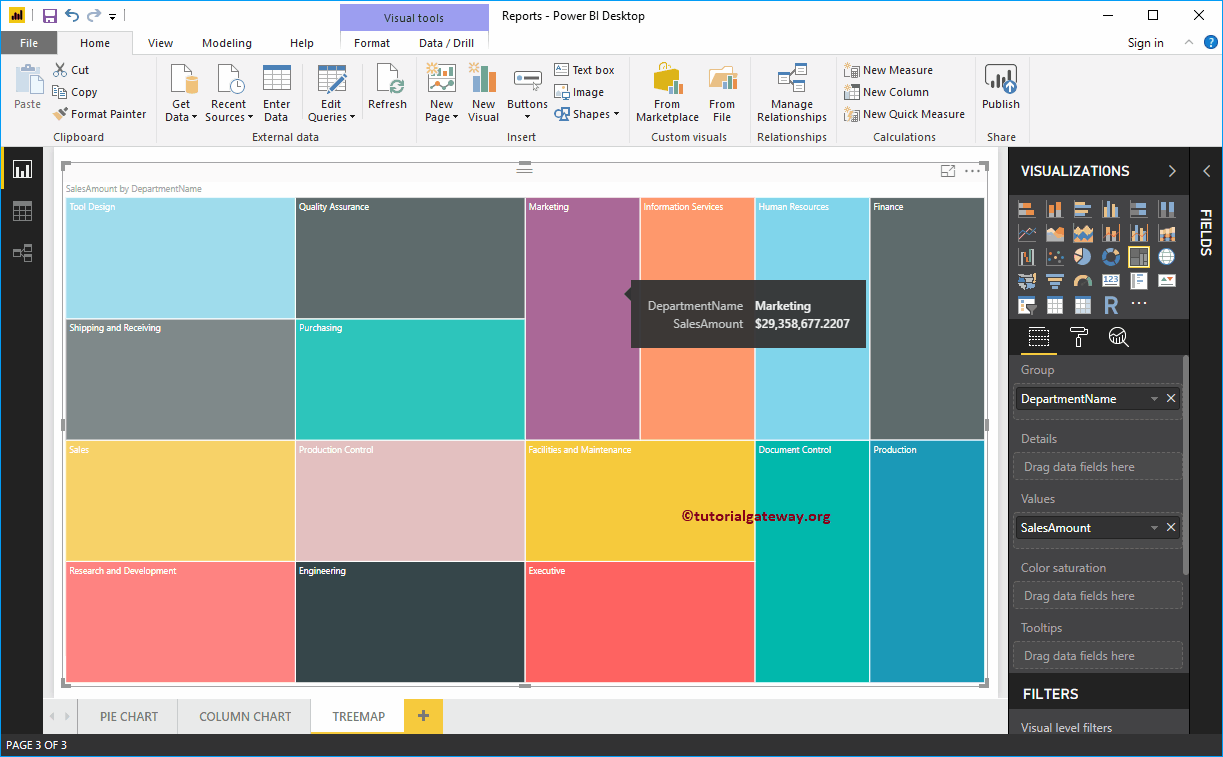Image resolution: width=1223 pixels, height=757 pixels.
Task: Switch to the Format ribbon tab
Action: click(x=372, y=43)
